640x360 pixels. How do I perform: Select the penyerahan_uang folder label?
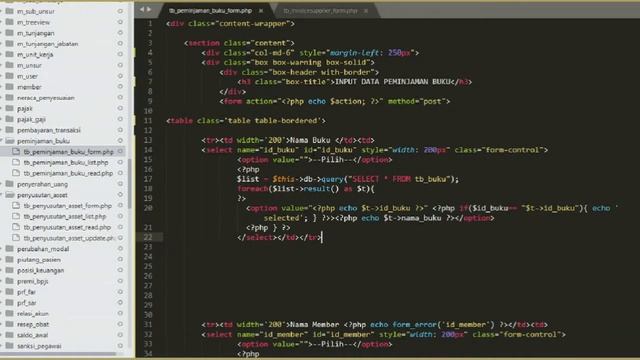click(x=42, y=184)
